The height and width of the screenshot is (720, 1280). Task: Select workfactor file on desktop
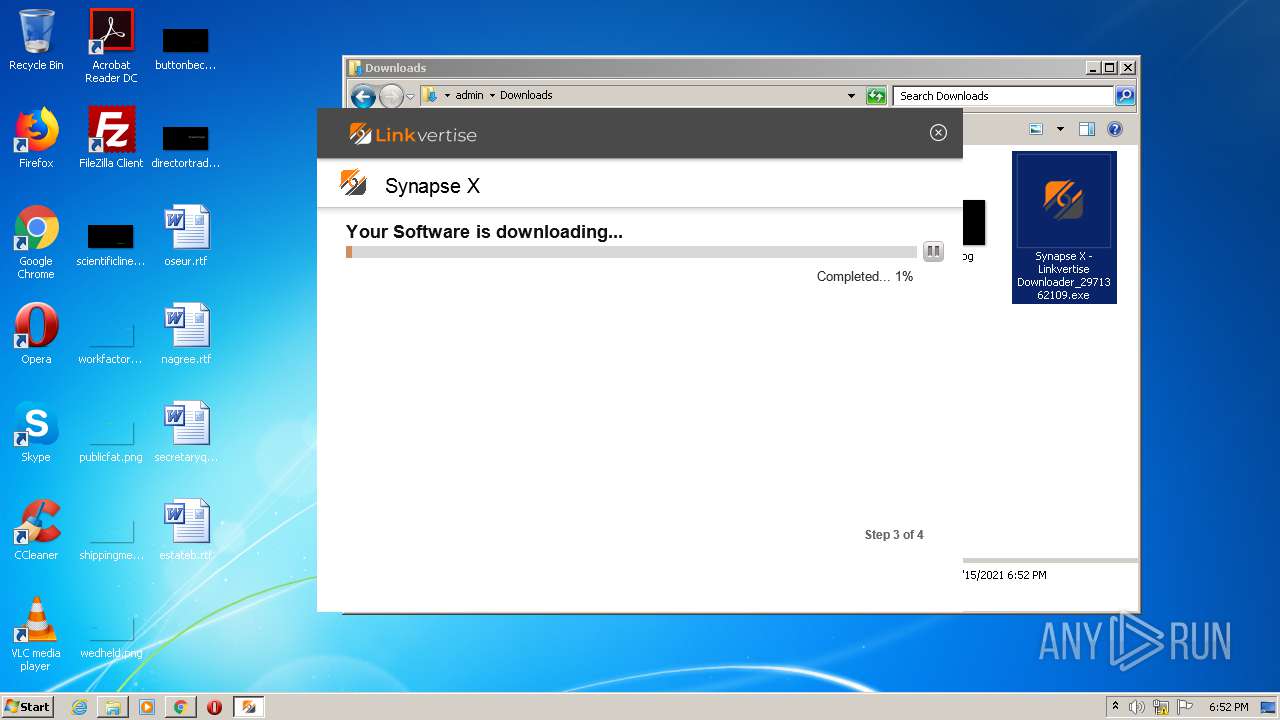click(x=111, y=342)
